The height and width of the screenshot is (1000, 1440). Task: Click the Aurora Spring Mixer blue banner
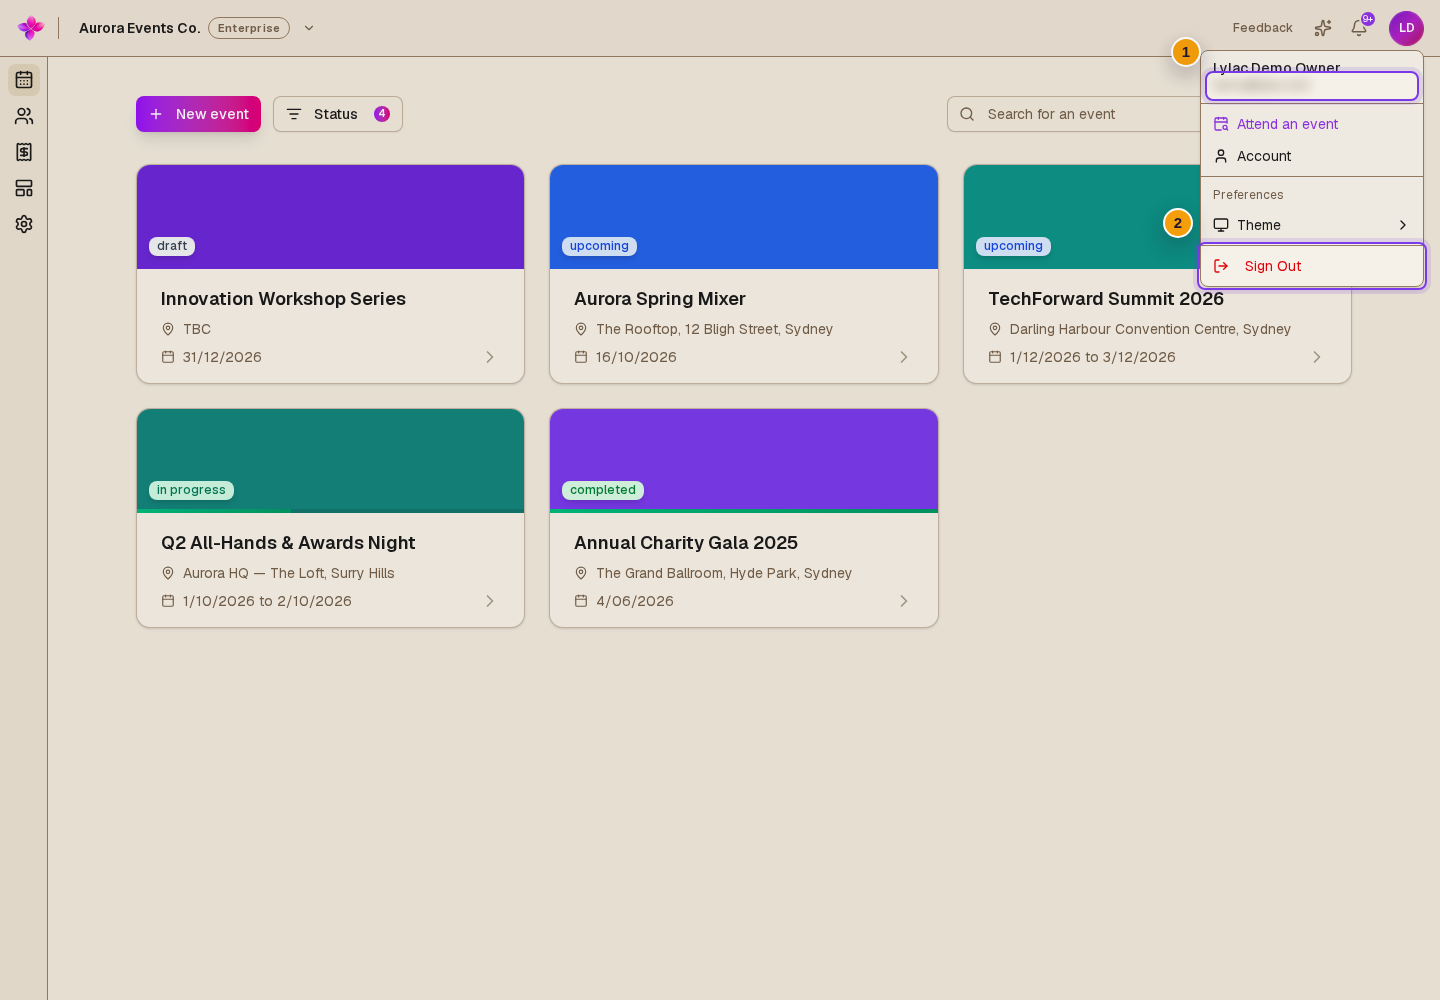coord(744,217)
